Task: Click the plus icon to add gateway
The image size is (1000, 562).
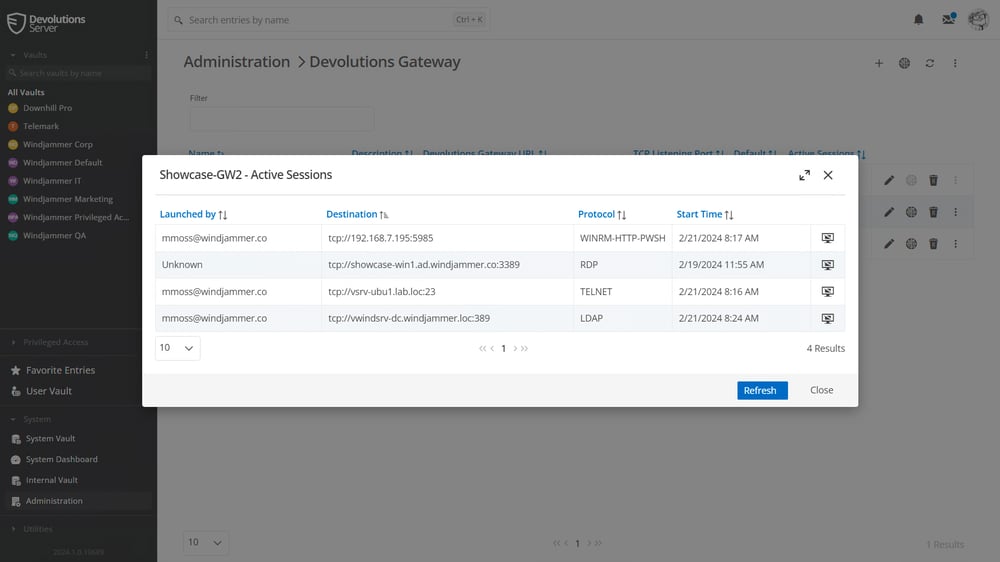Action: click(879, 63)
